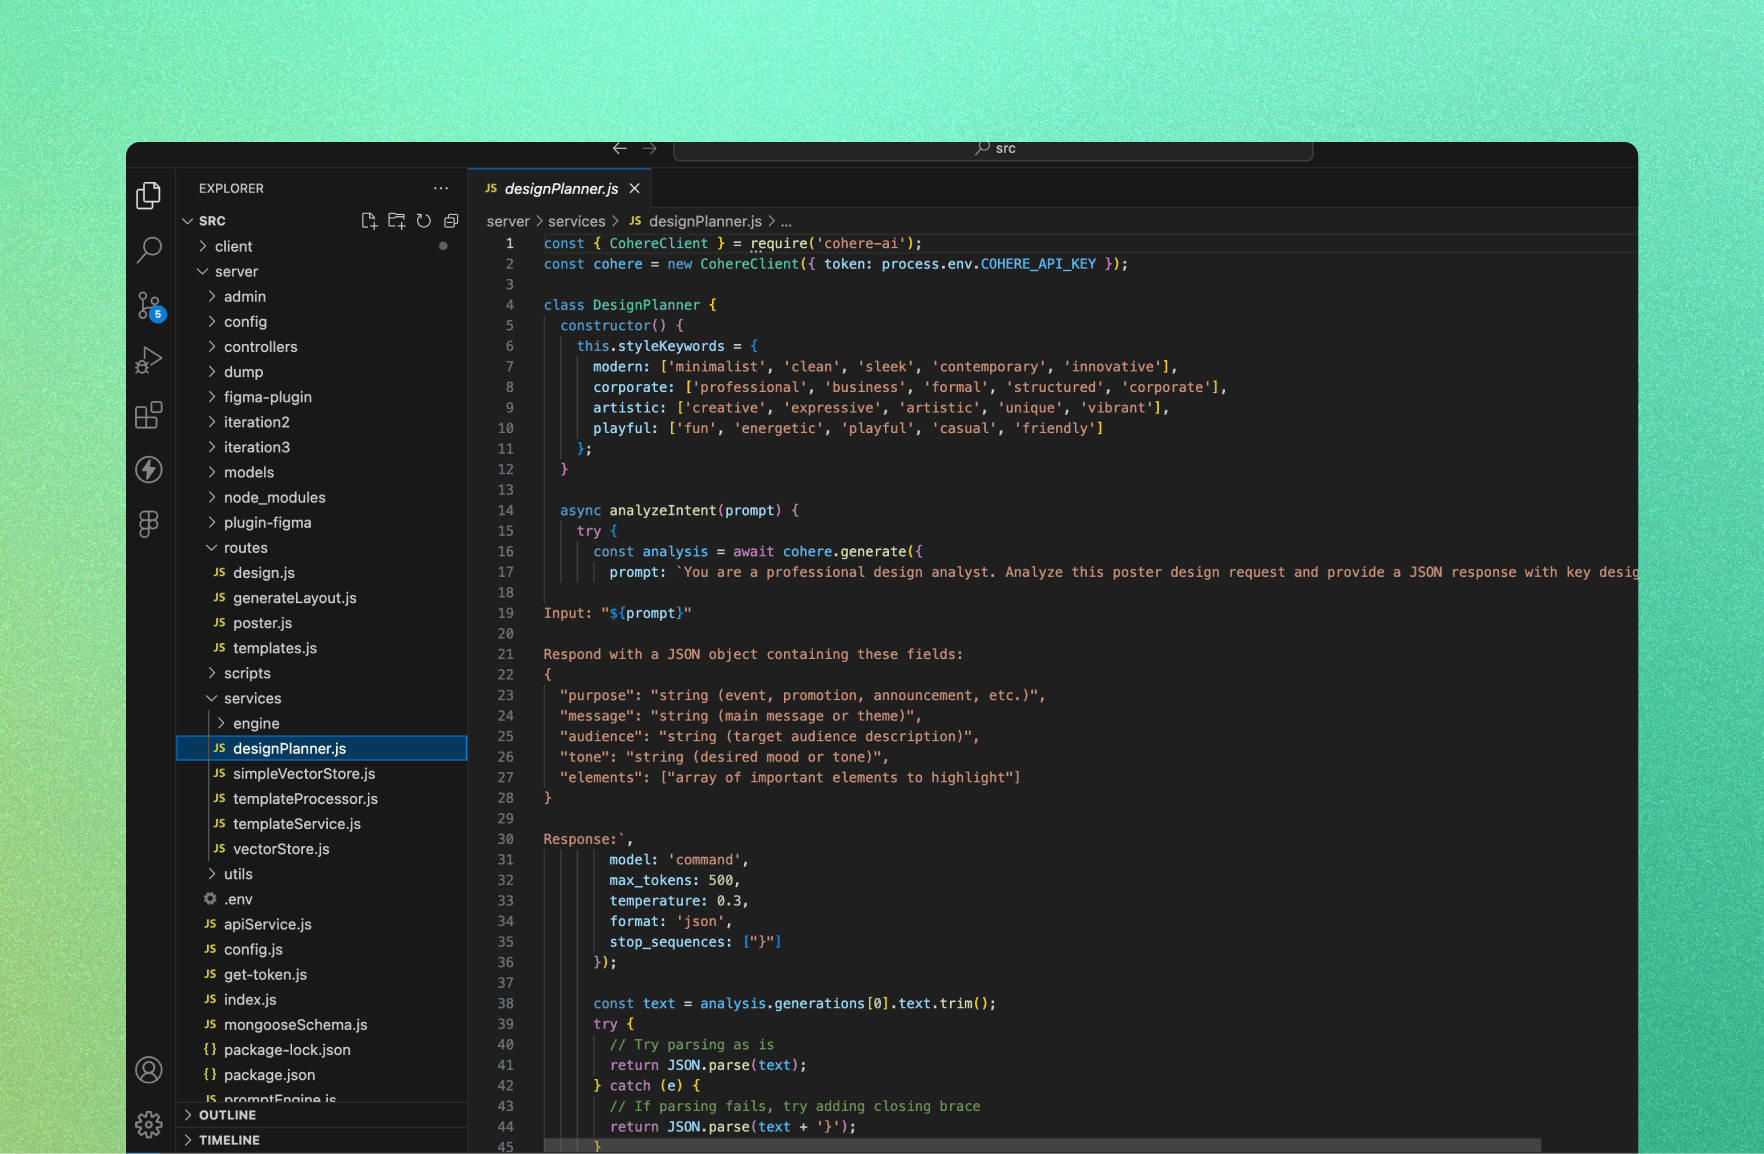
Task: Expand the config folder
Action: point(321,321)
